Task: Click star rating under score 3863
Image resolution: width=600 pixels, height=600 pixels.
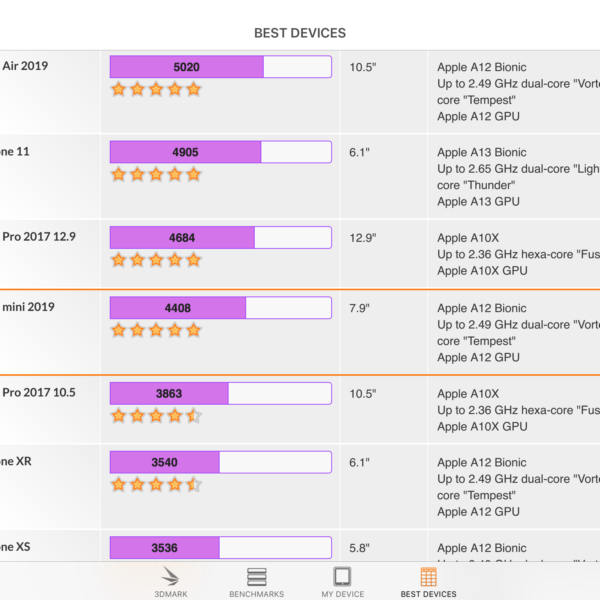Action: pyautogui.click(x=156, y=416)
